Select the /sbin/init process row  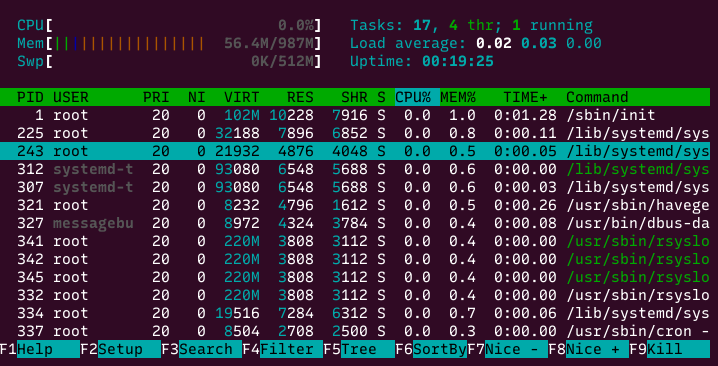[355, 115]
